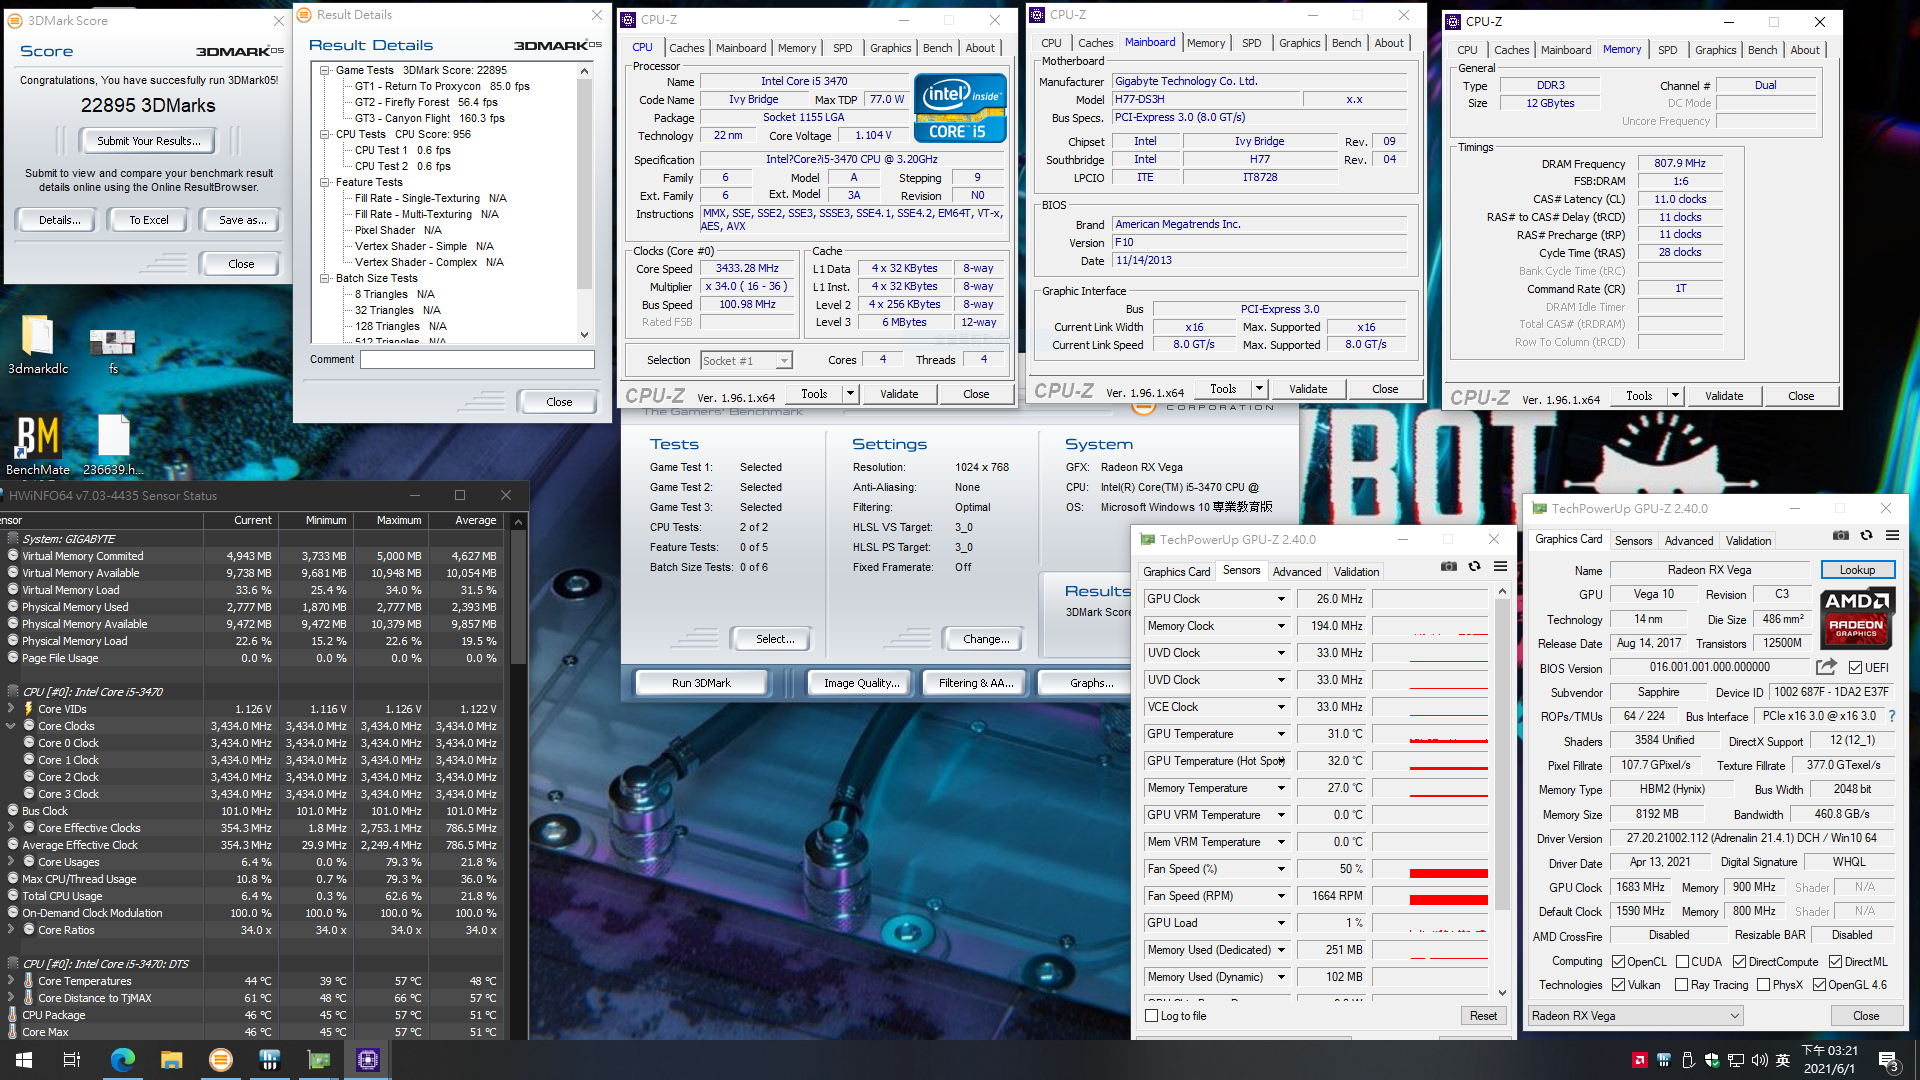Viewport: 1920px width, 1080px height.
Task: Toggle the DirectML checkbox
Action: pyautogui.click(x=1836, y=961)
